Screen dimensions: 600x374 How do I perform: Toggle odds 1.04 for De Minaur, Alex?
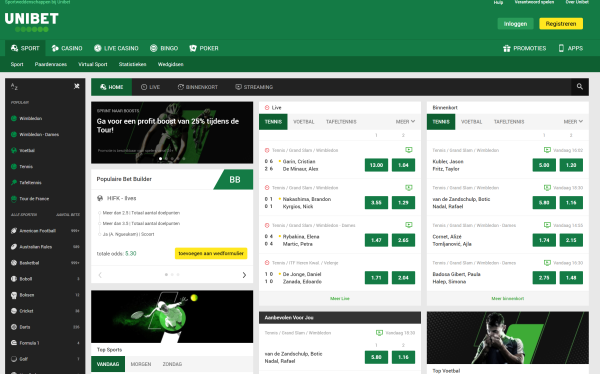(x=403, y=165)
